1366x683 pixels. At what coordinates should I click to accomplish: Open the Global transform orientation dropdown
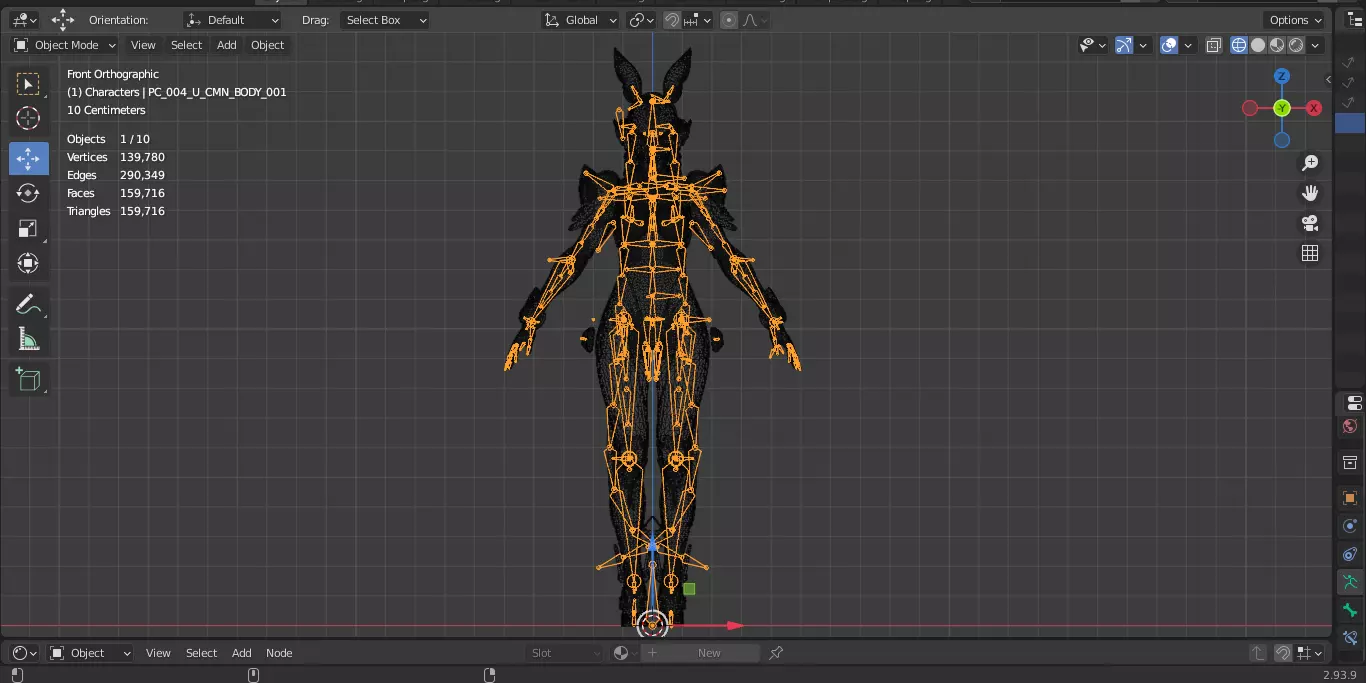[x=581, y=20]
